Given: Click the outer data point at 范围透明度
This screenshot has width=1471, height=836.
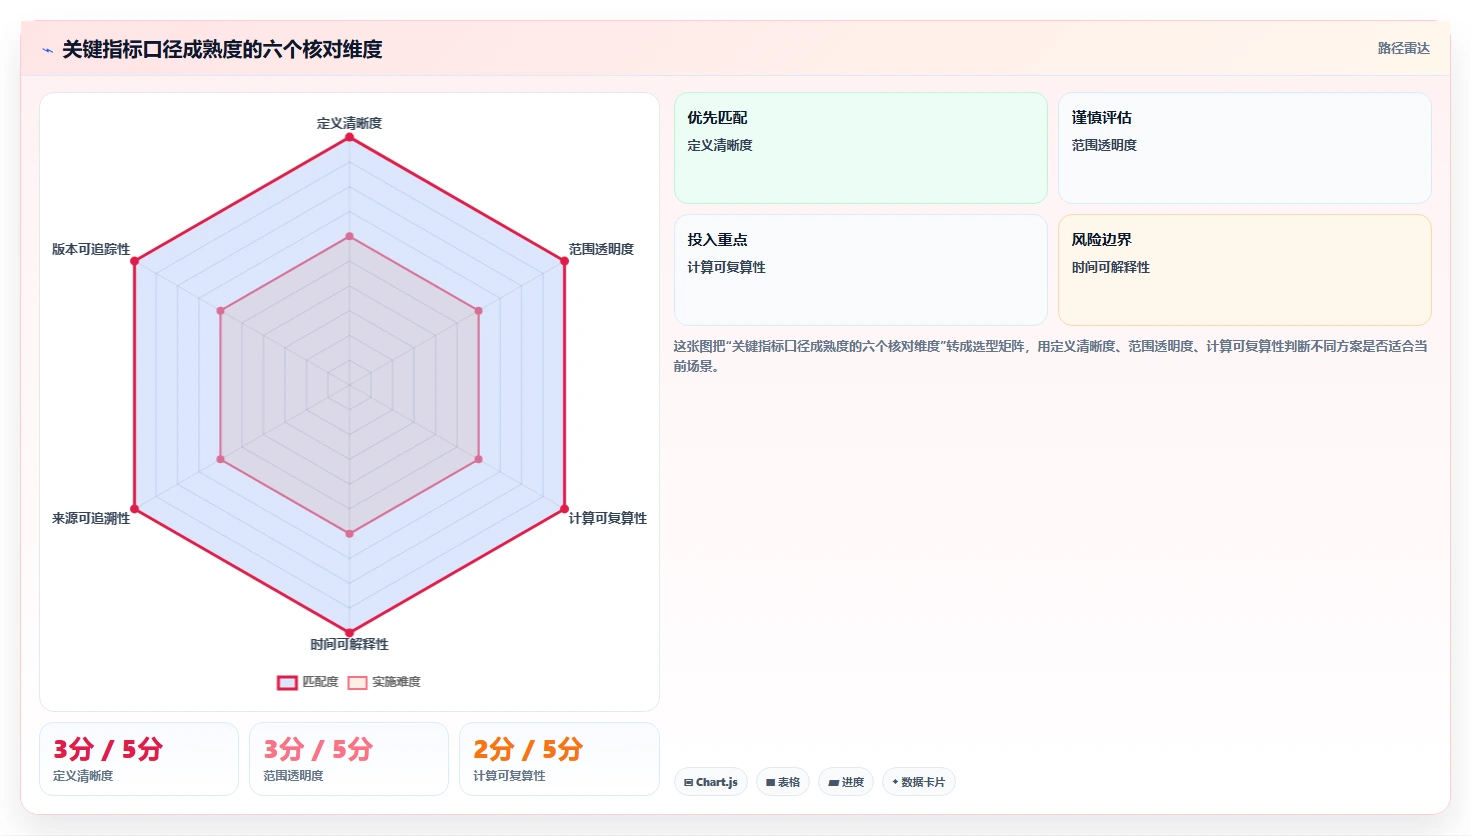Looking at the screenshot, I should [x=564, y=261].
